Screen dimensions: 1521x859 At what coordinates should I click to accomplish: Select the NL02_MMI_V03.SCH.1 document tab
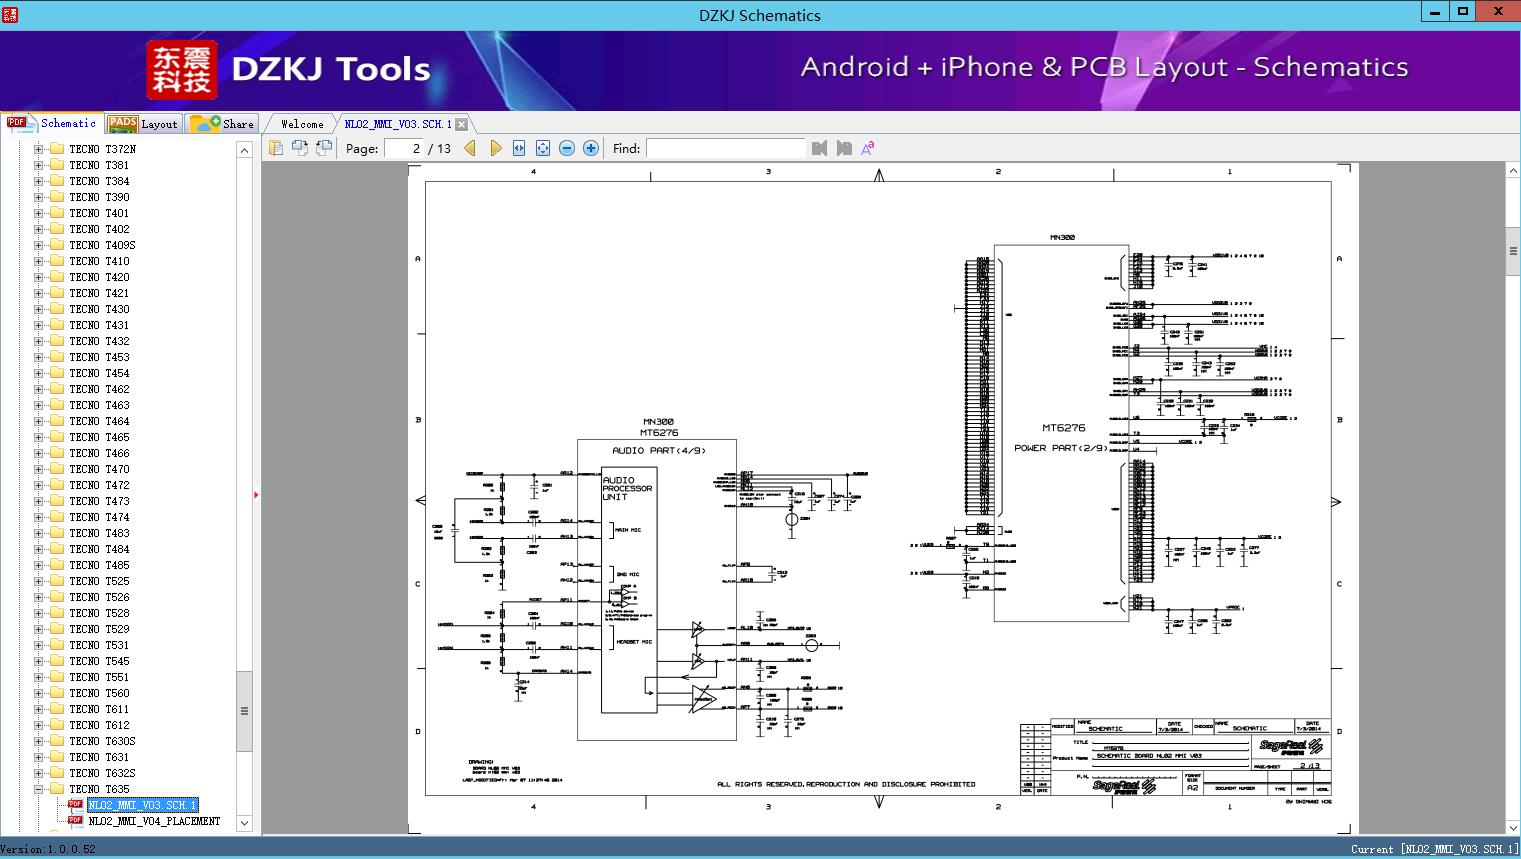pyautogui.click(x=398, y=124)
